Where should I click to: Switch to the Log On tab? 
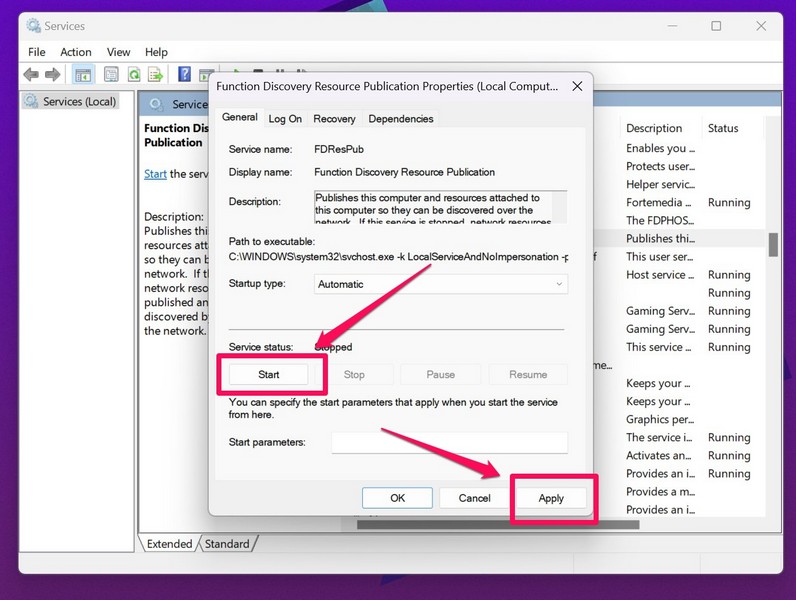tap(285, 119)
